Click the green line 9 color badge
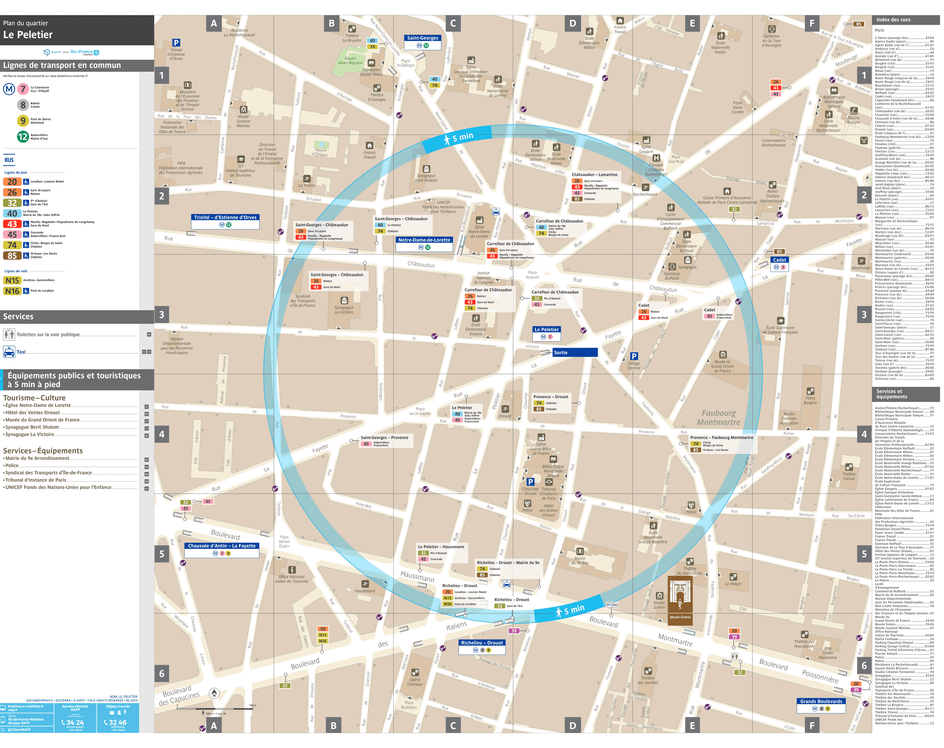Viewport: 944px width, 748px height. pyautogui.click(x=22, y=120)
